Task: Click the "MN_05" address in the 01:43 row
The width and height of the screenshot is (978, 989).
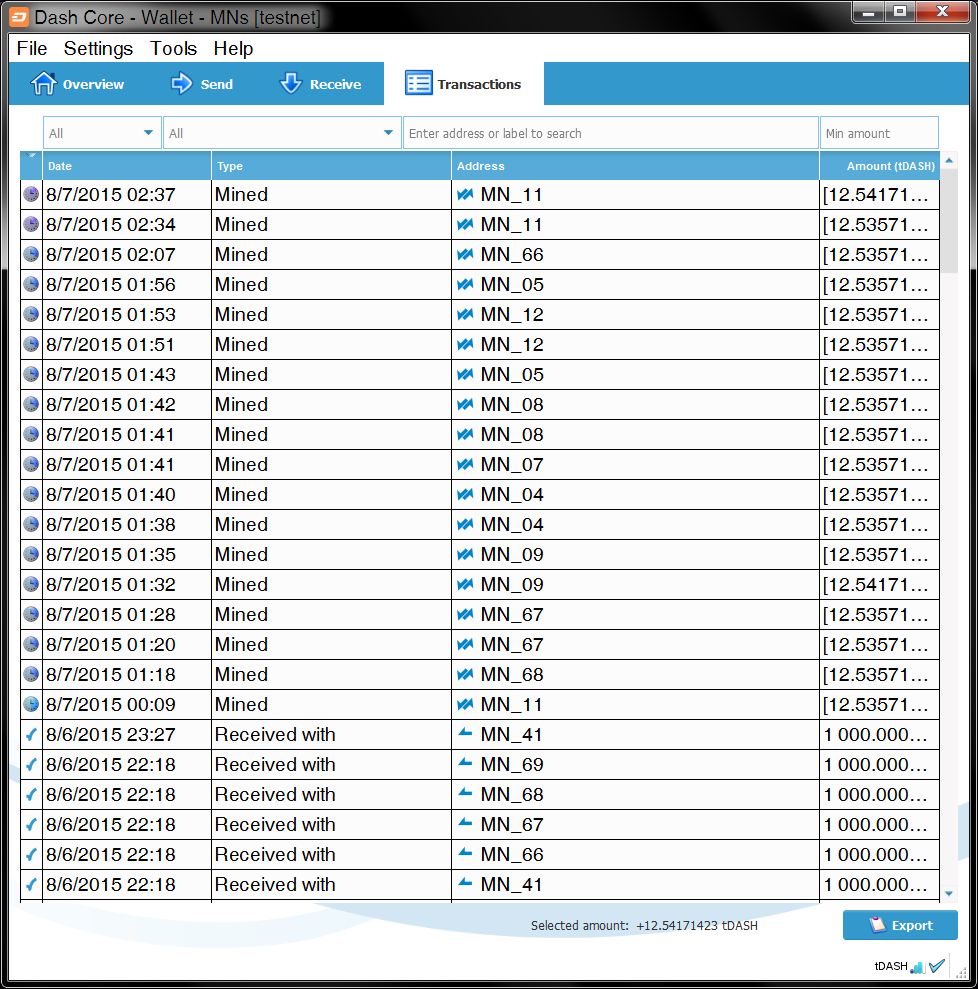Action: 512,375
